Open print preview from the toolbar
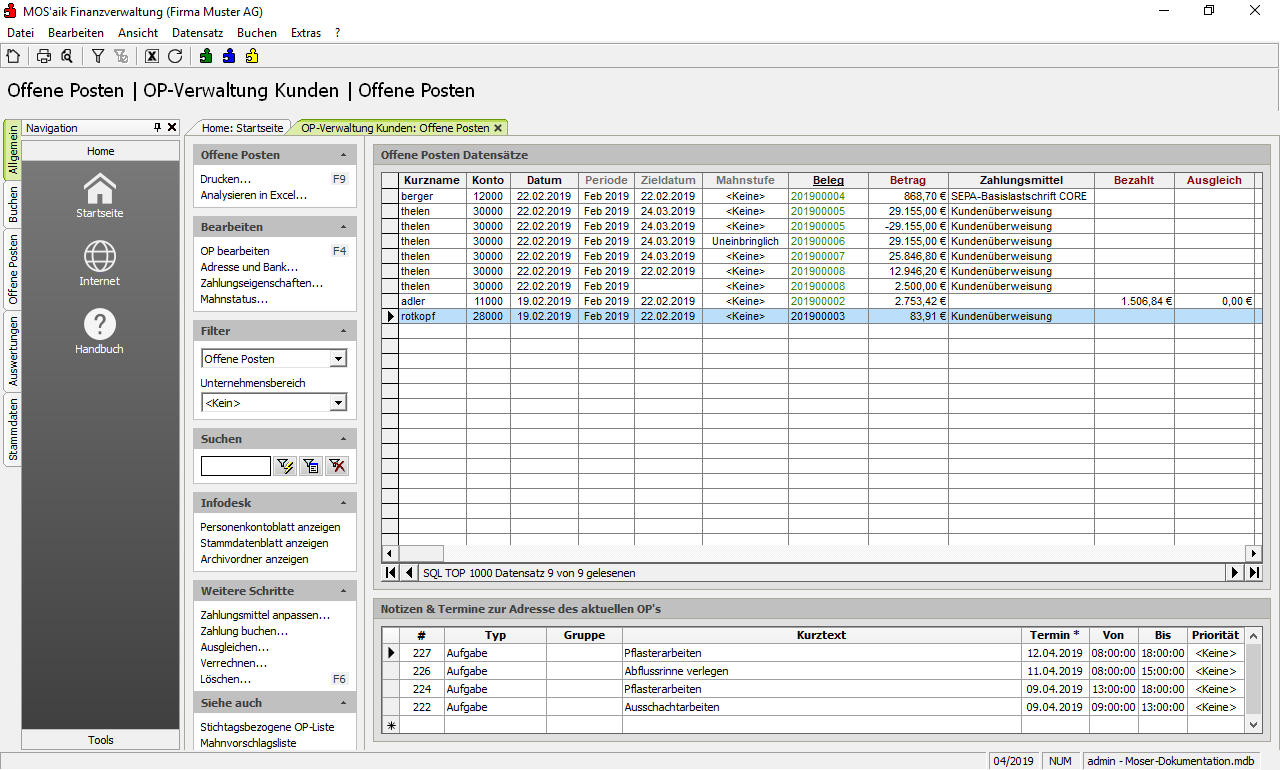 (x=67, y=56)
